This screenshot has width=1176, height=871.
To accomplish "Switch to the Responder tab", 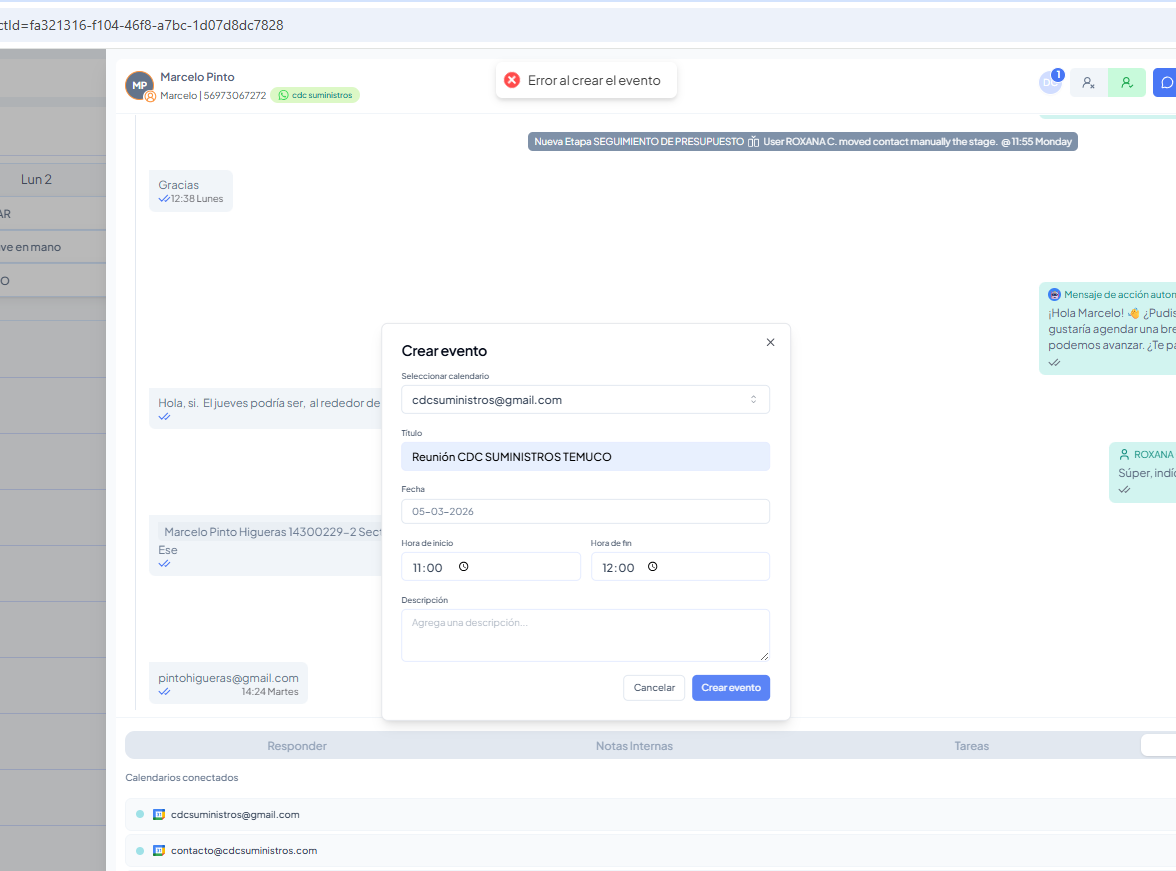I will 297,746.
